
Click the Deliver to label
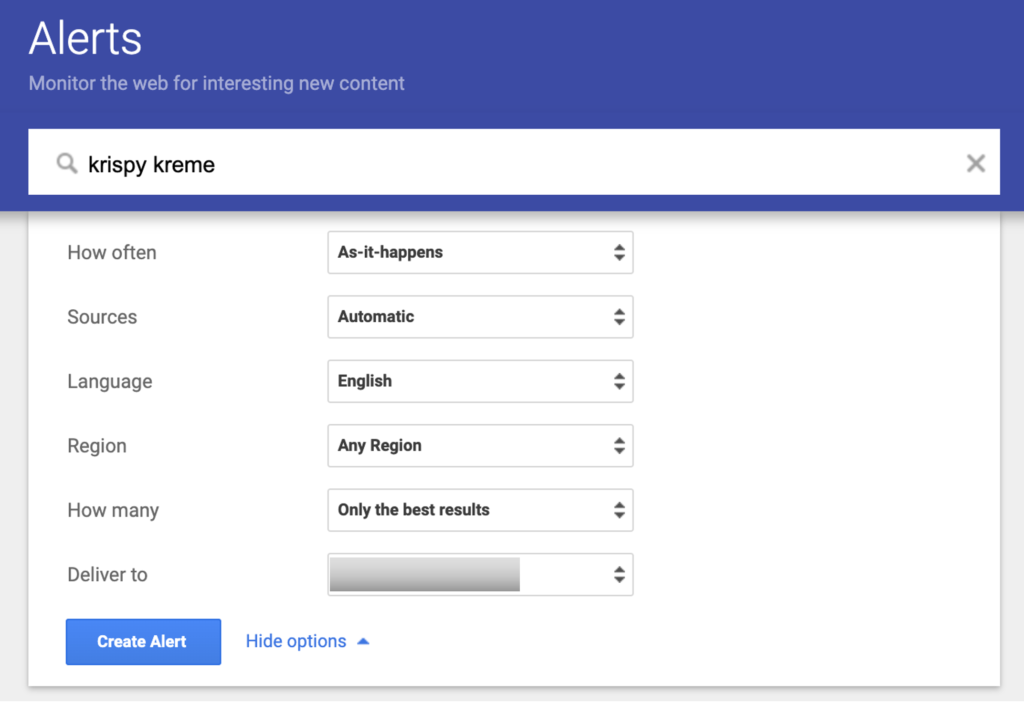click(107, 575)
